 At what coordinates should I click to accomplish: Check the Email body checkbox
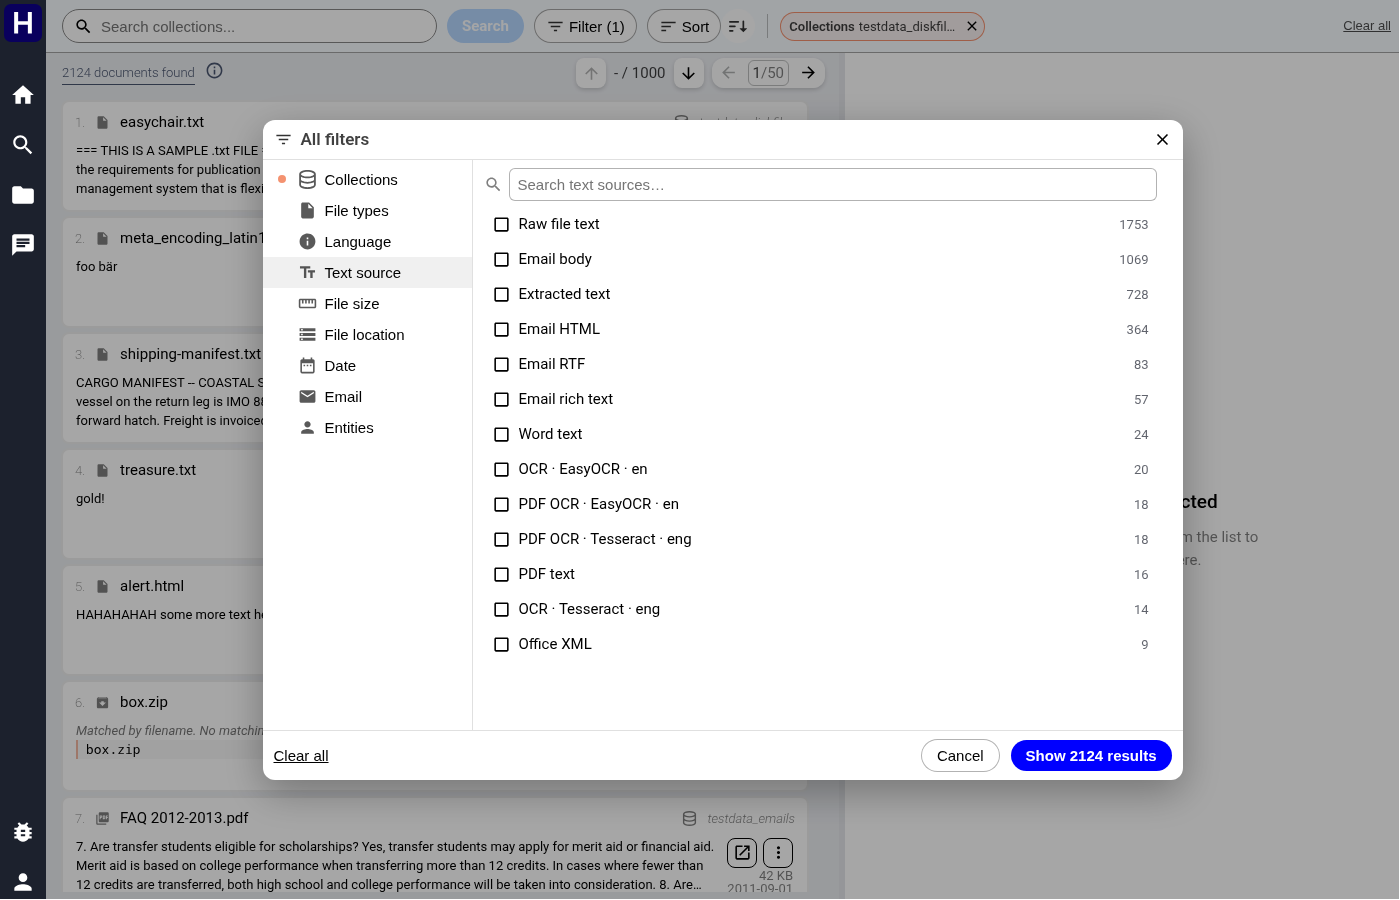pyautogui.click(x=502, y=260)
